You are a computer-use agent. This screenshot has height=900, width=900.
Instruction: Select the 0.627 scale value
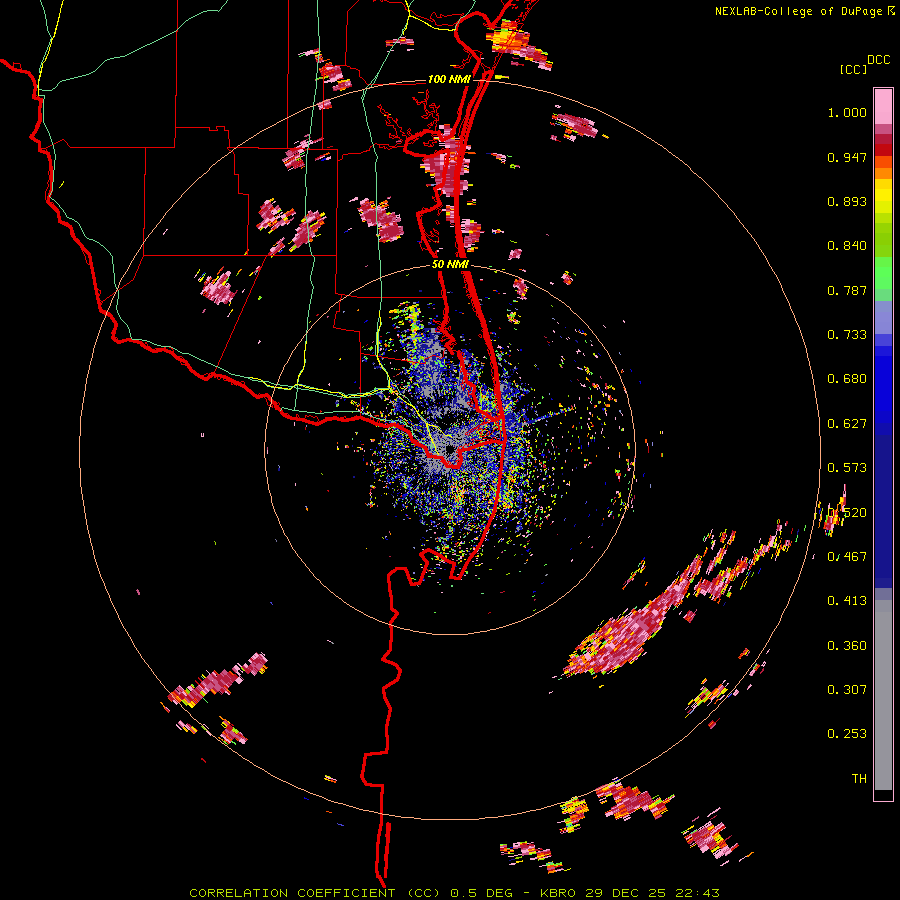point(847,424)
